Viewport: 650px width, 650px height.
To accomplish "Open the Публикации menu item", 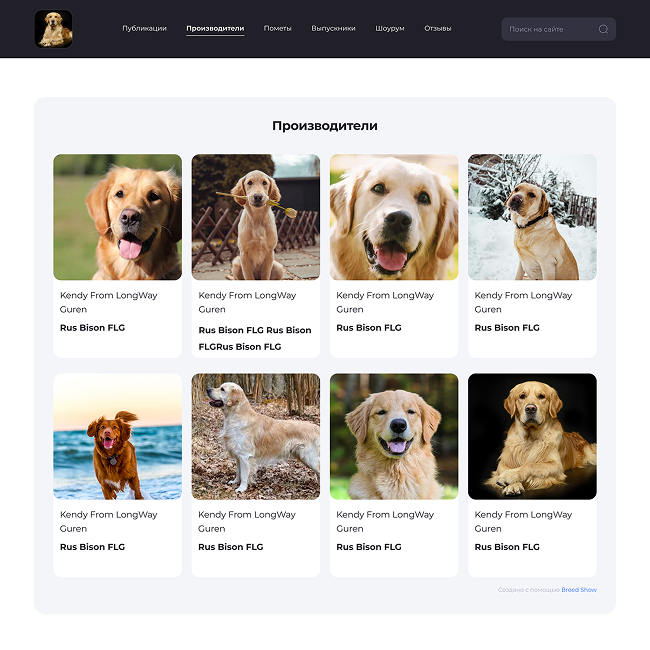I will click(x=144, y=29).
